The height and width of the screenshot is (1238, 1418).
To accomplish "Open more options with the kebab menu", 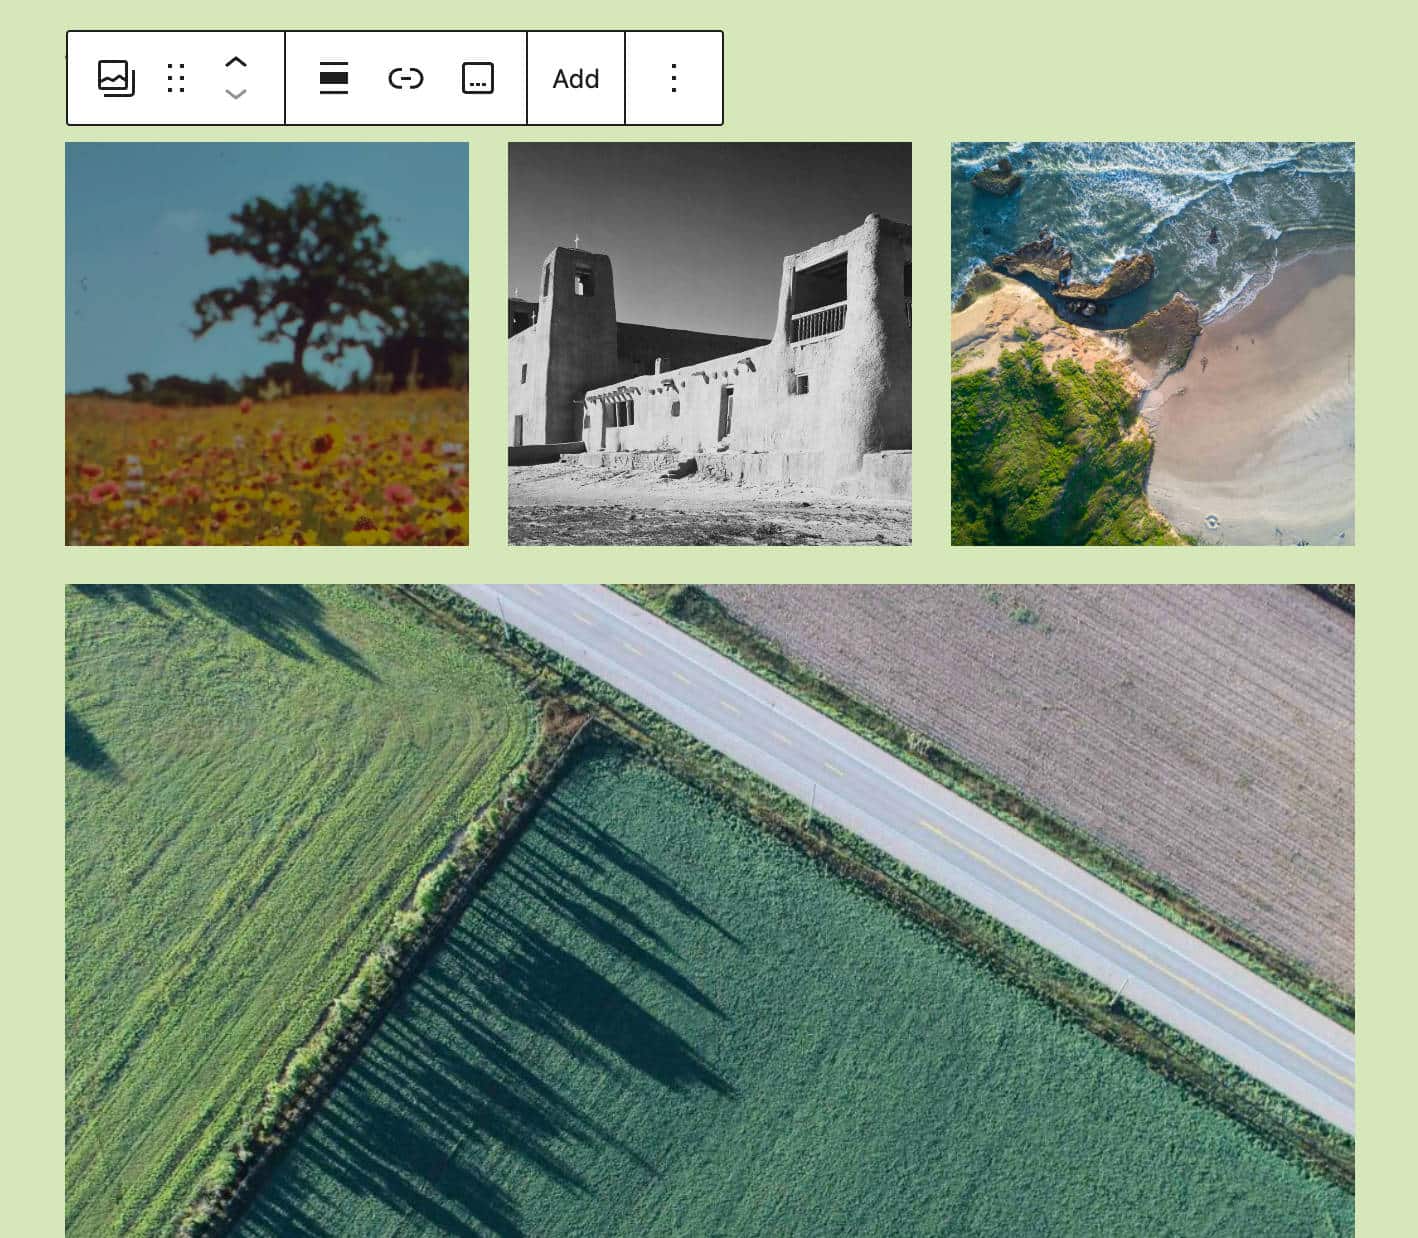I will pyautogui.click(x=673, y=78).
